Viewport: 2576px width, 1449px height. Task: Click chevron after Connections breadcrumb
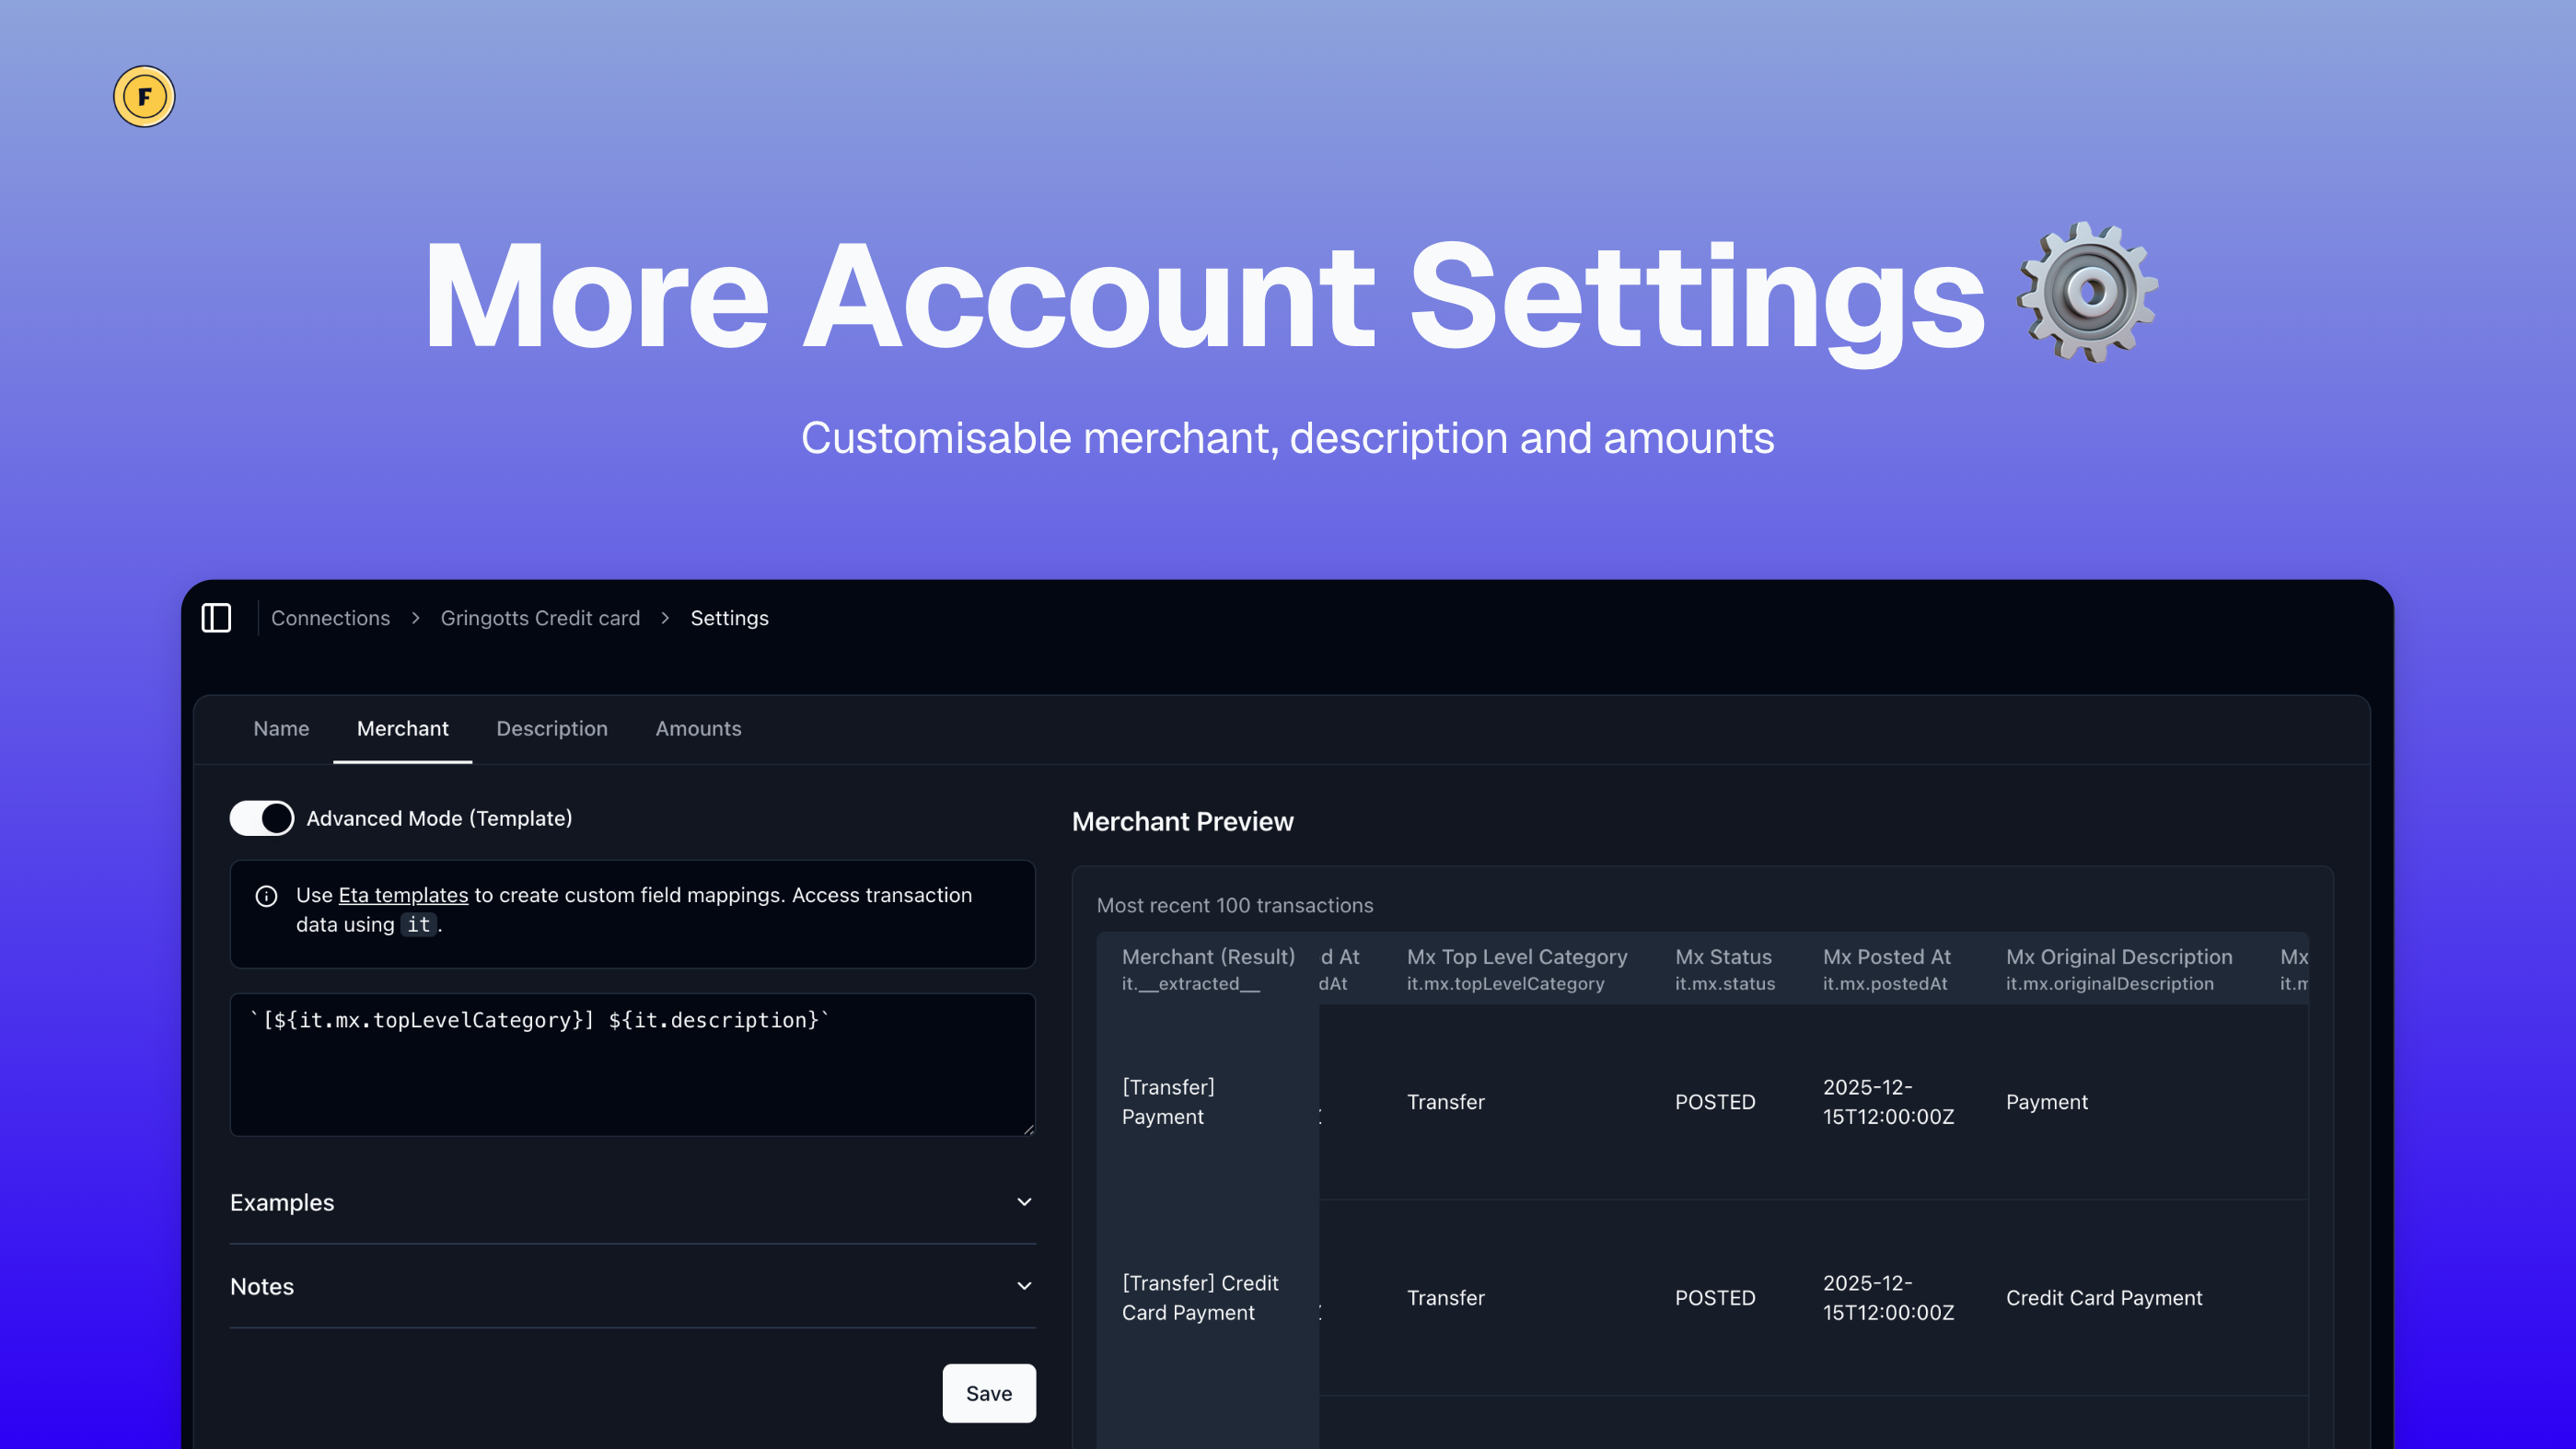(415, 618)
